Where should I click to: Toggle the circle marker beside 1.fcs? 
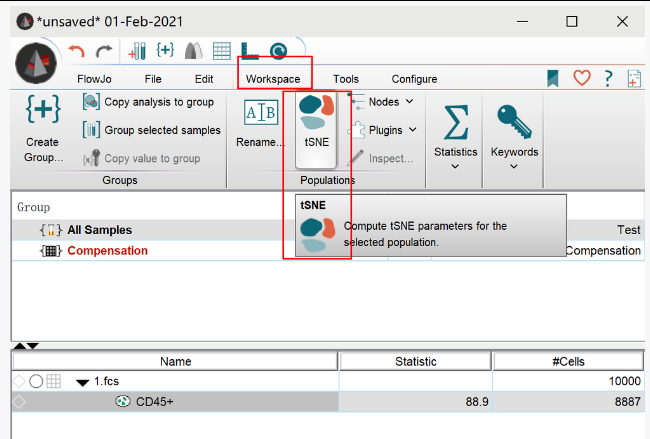[36, 381]
